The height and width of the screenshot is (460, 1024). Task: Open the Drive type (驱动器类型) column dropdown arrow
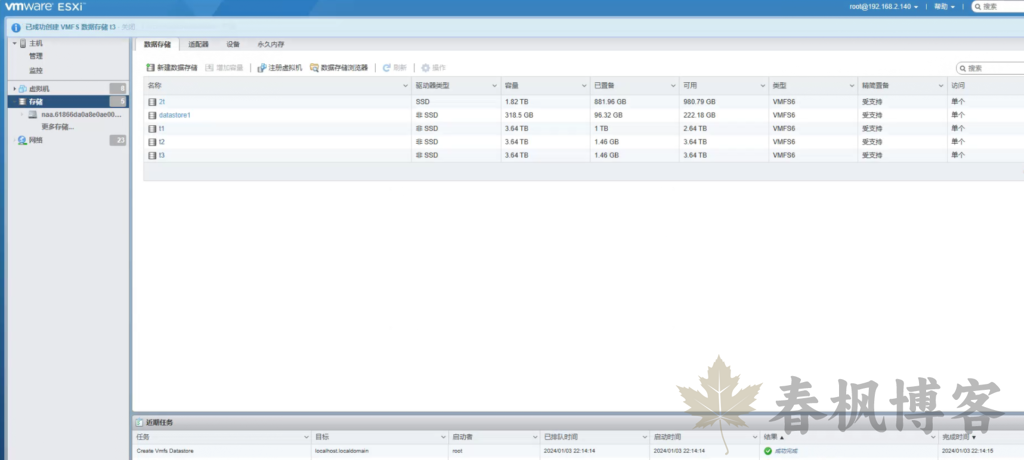(494, 86)
